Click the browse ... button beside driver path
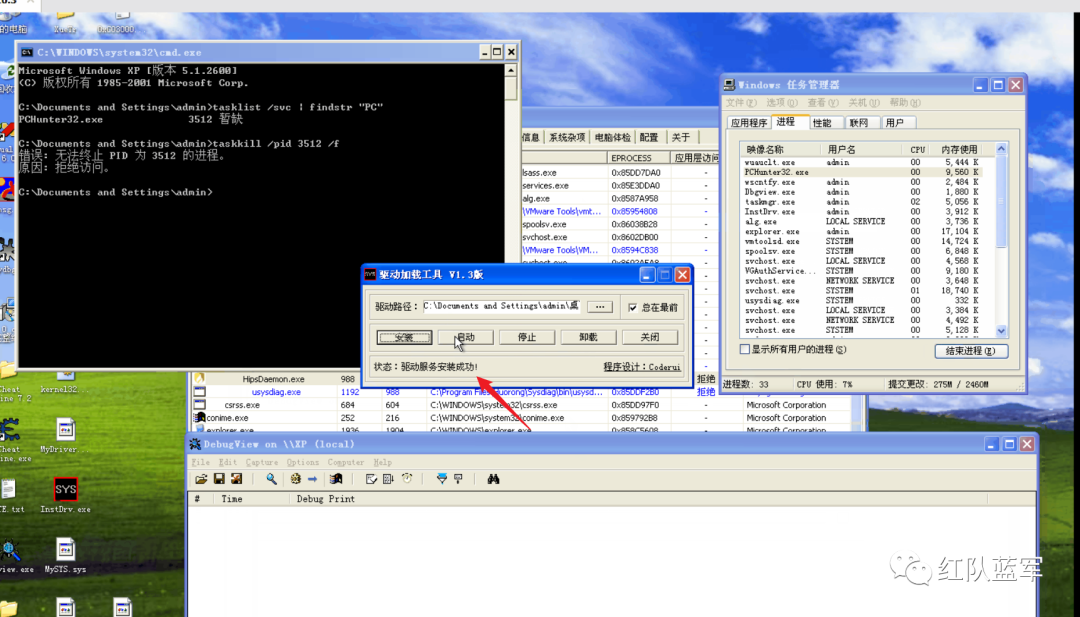The height and width of the screenshot is (617, 1080). tap(600, 306)
